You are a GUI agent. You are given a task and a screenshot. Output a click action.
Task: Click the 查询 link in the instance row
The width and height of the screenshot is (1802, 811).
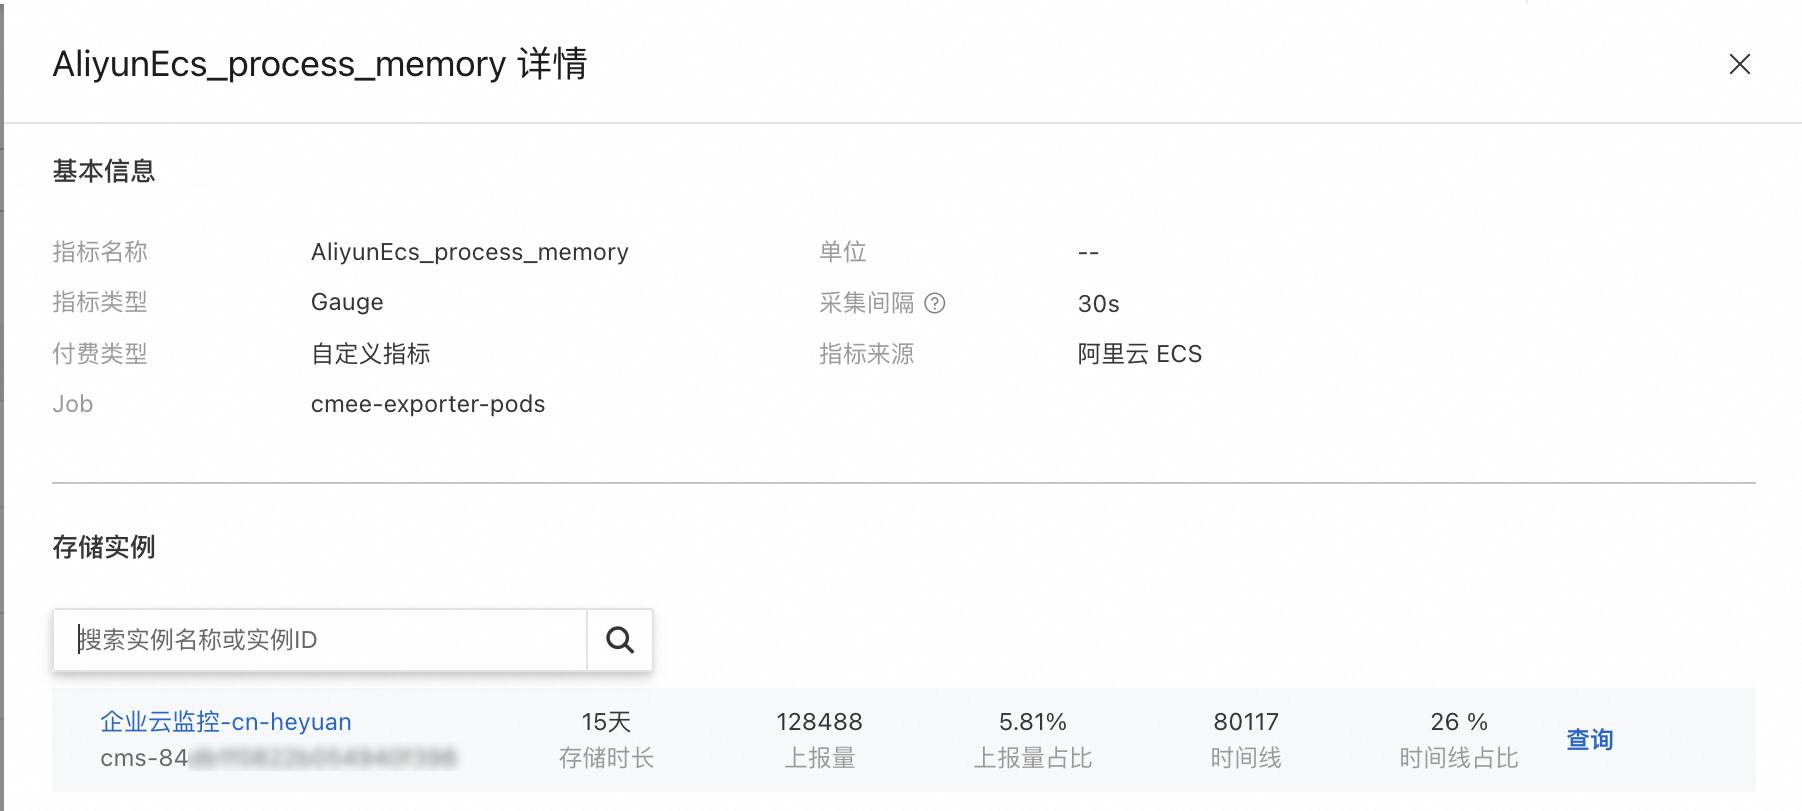[1589, 739]
